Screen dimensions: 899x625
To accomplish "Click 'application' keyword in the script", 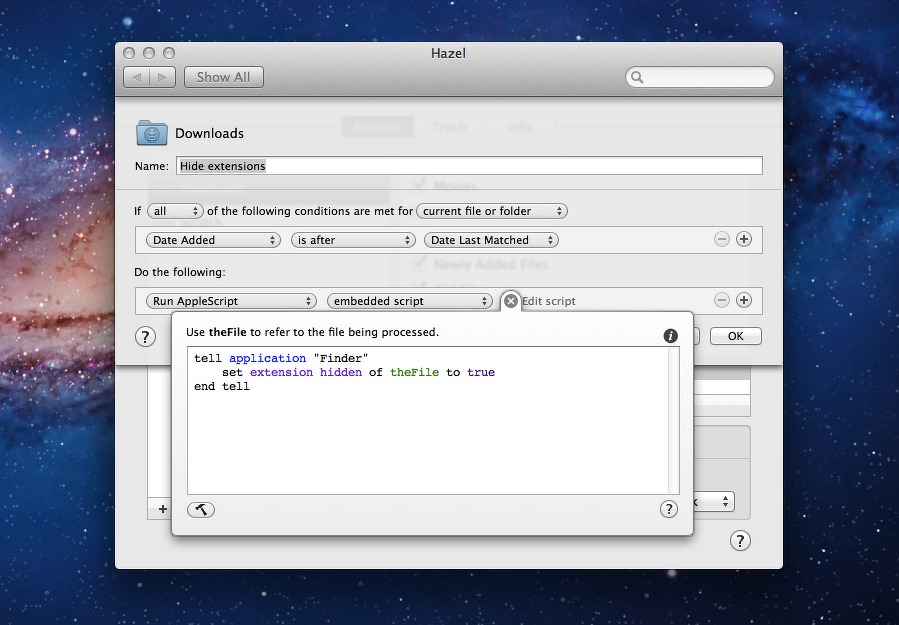I will 267,358.
